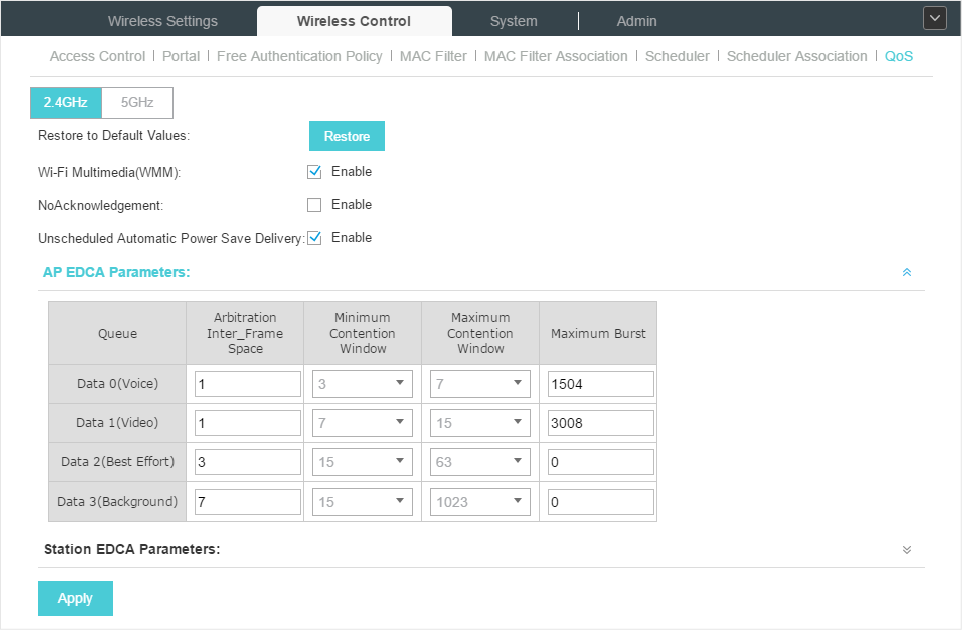Open Maximum Contention Window dropdown for Background
The height and width of the screenshot is (630, 962).
480,502
